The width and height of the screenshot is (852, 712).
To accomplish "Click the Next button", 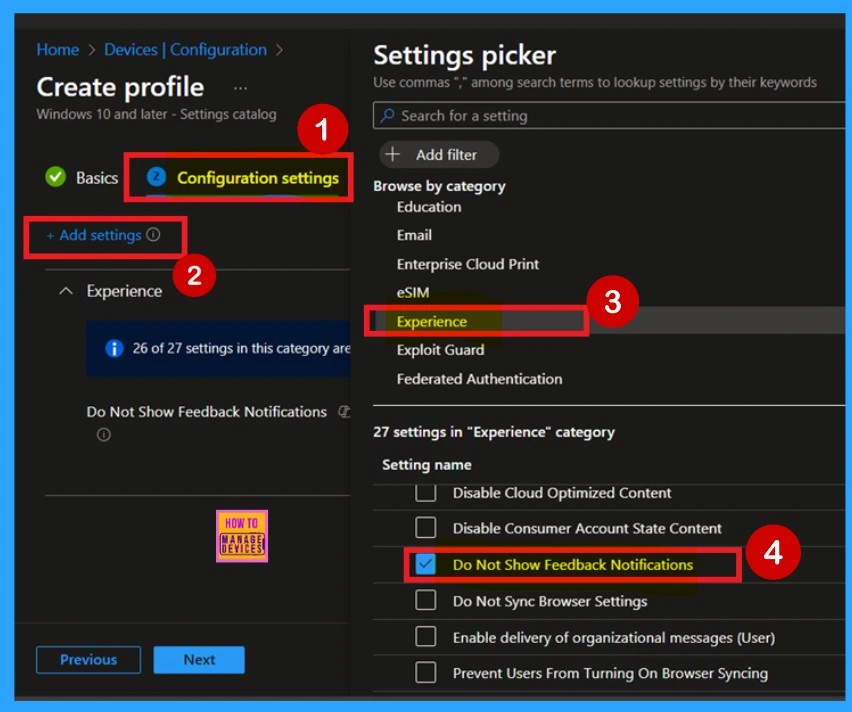I will 199,660.
